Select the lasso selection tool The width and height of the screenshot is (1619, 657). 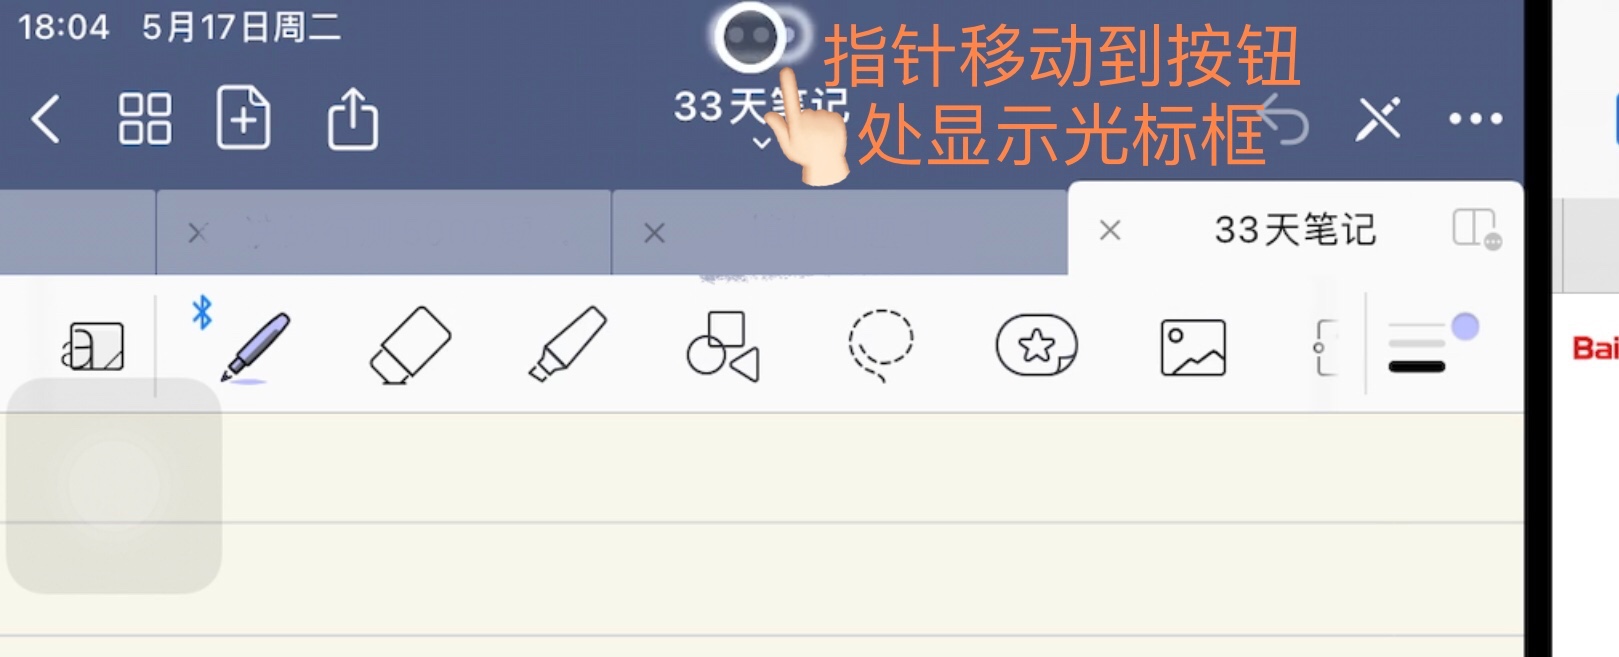[880, 346]
